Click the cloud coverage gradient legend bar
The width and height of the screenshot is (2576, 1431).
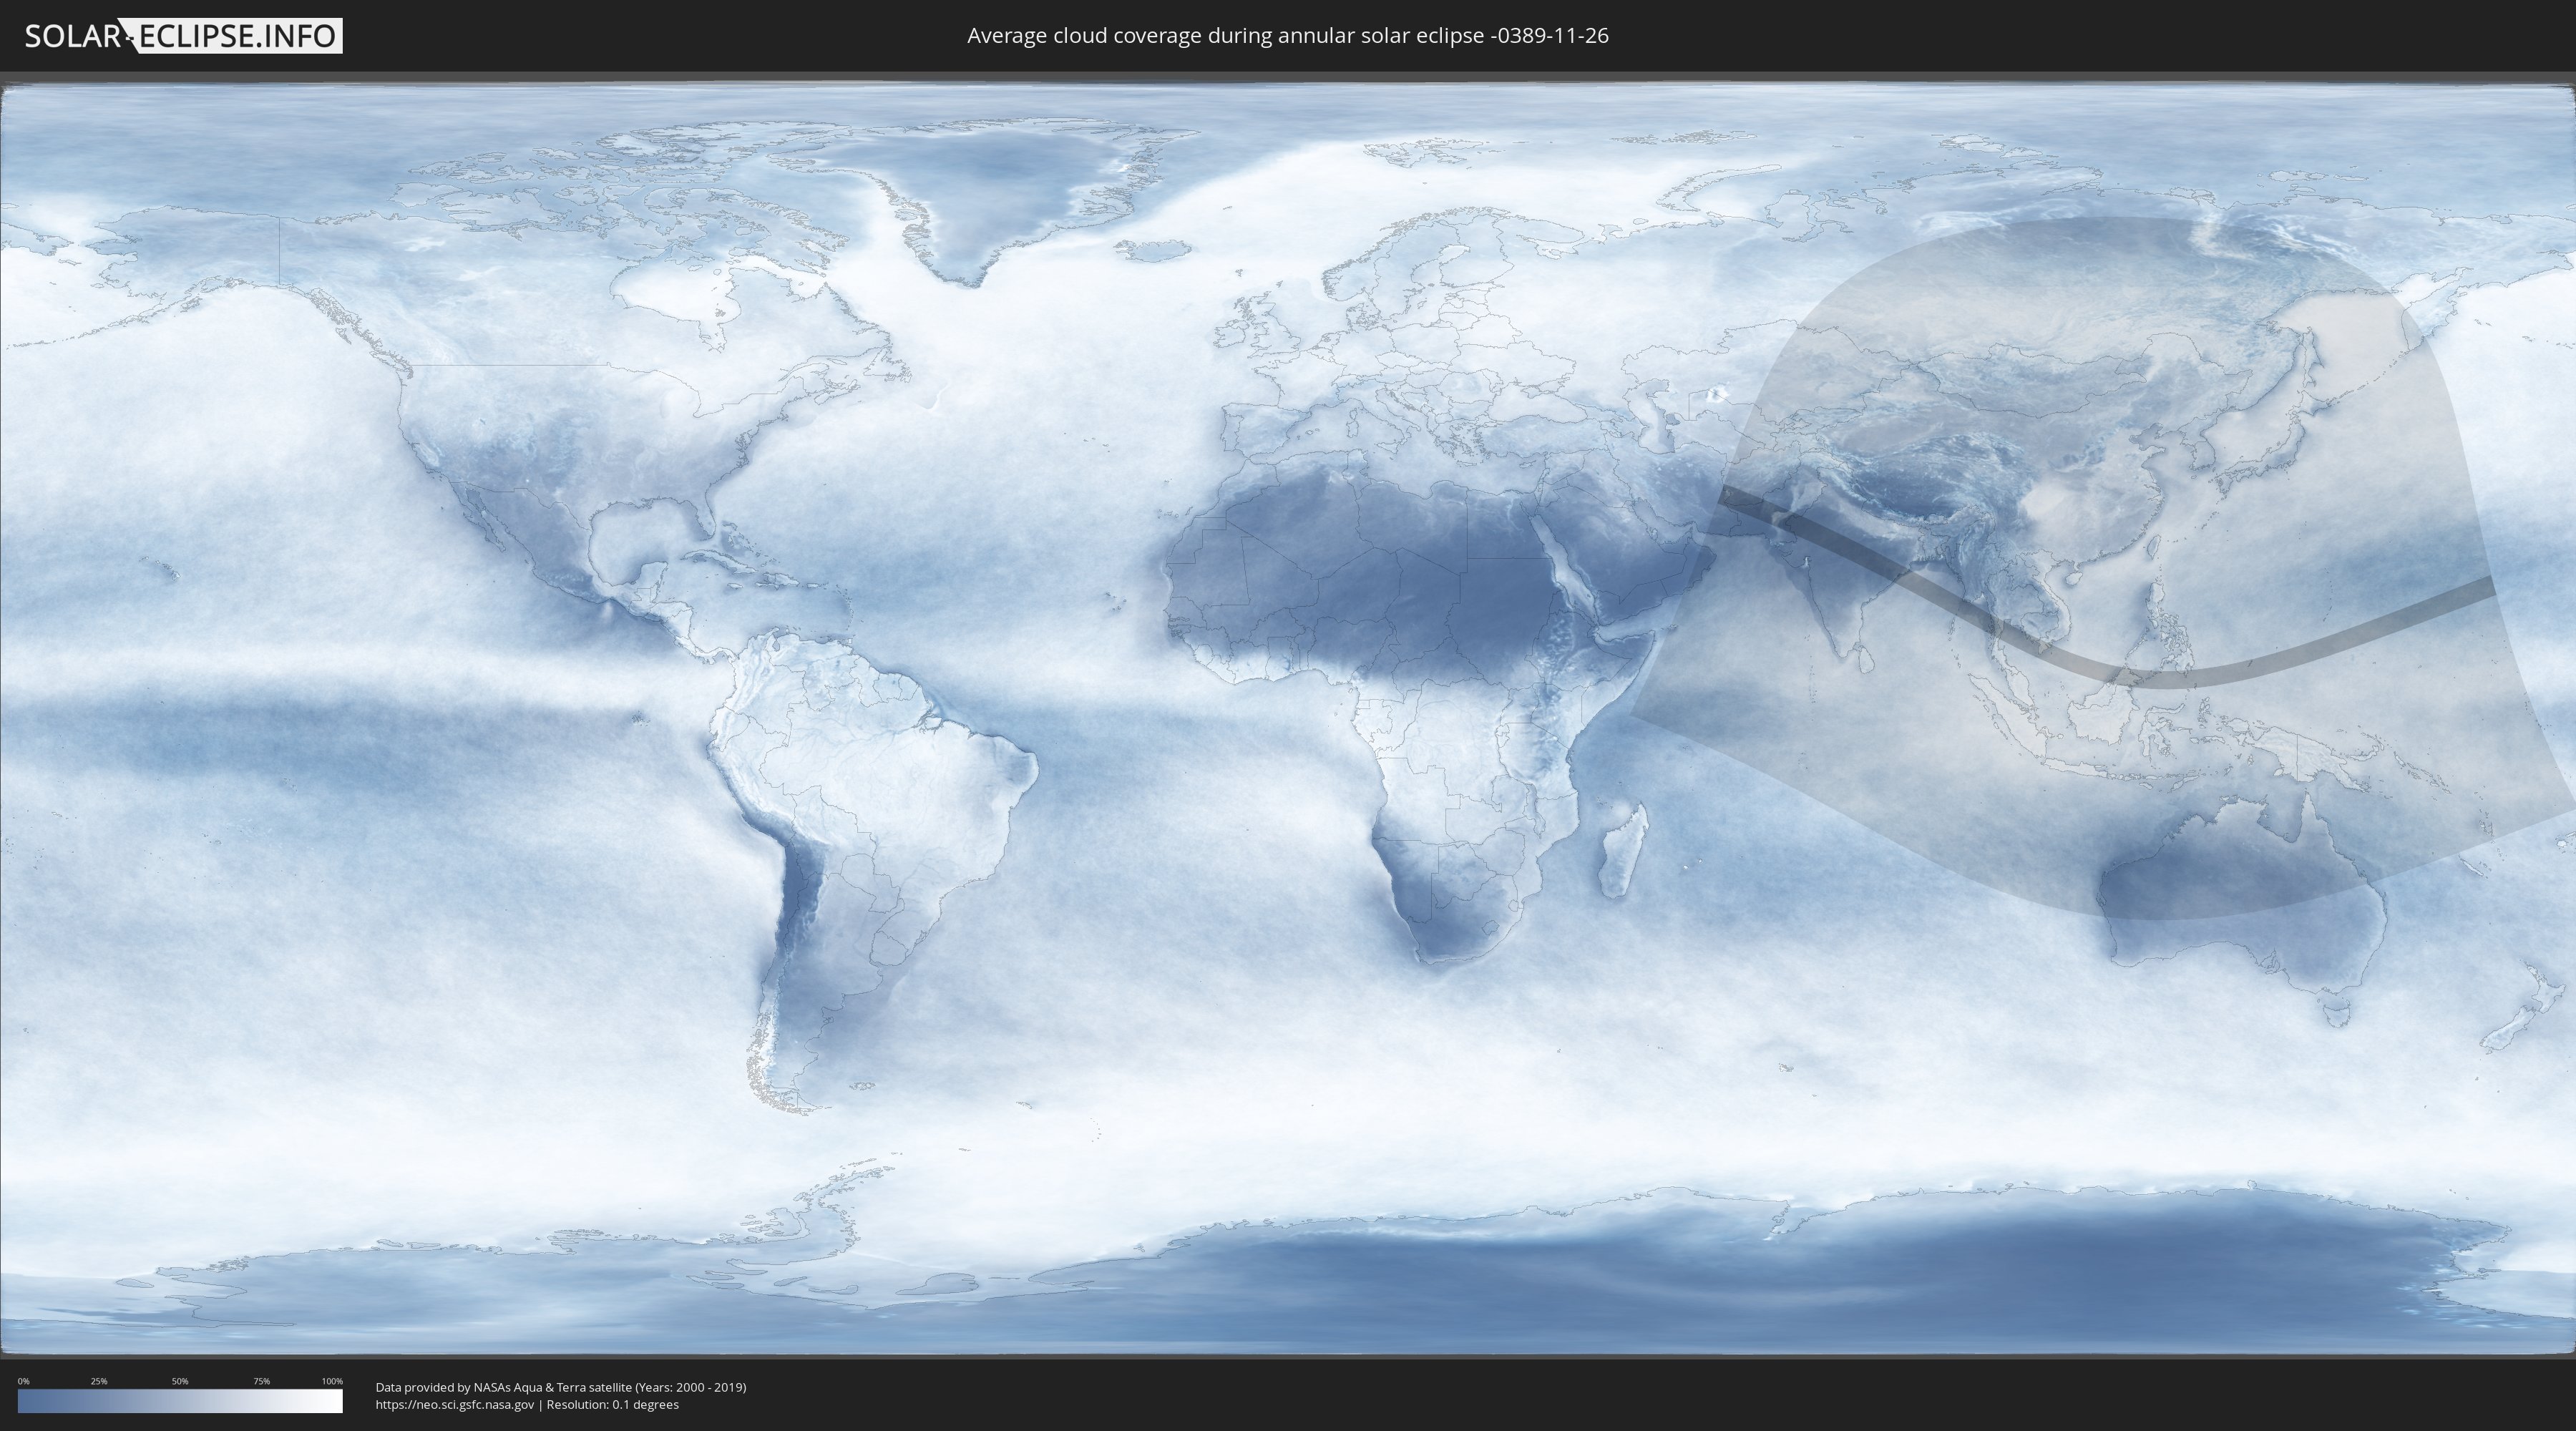coord(180,1401)
